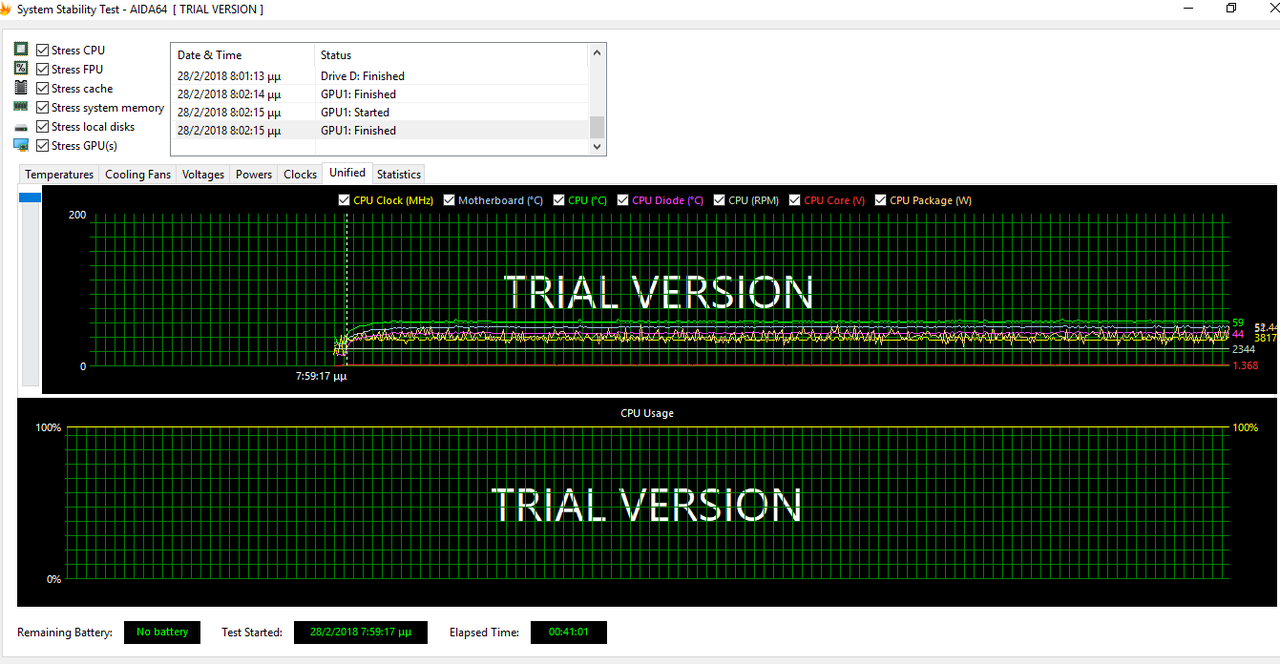Click the 28/2/2018 8:02:14 log timestamp
Screen dimensions: 1280x664
pyautogui.click(x=229, y=94)
